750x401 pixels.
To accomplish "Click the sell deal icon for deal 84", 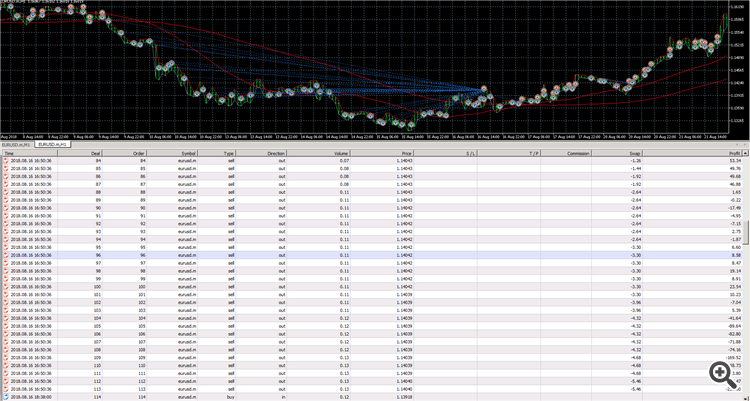I will (6, 161).
